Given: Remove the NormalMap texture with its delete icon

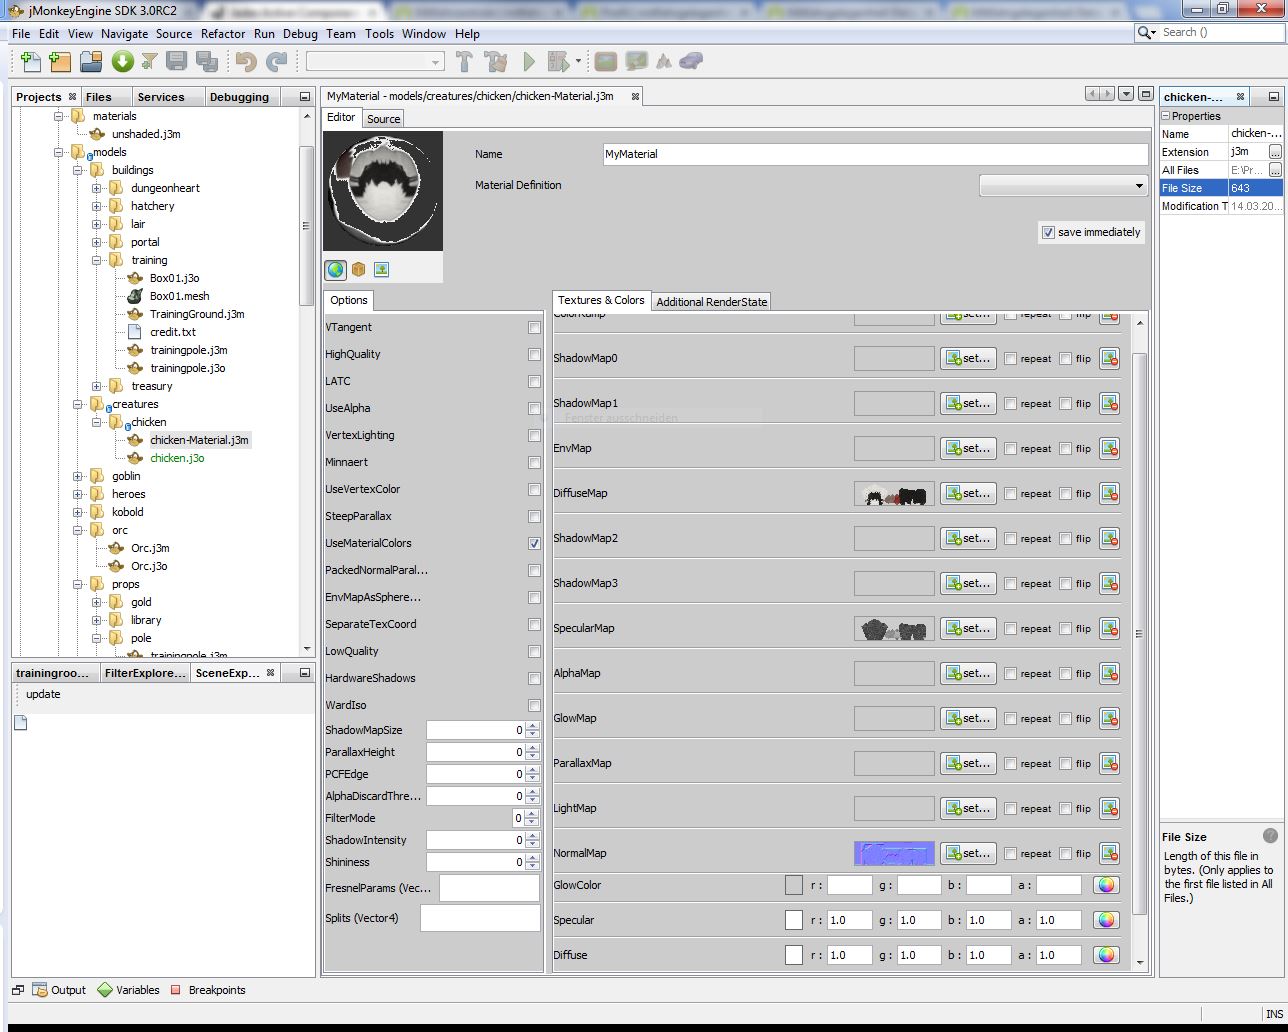Looking at the screenshot, I should [1109, 853].
